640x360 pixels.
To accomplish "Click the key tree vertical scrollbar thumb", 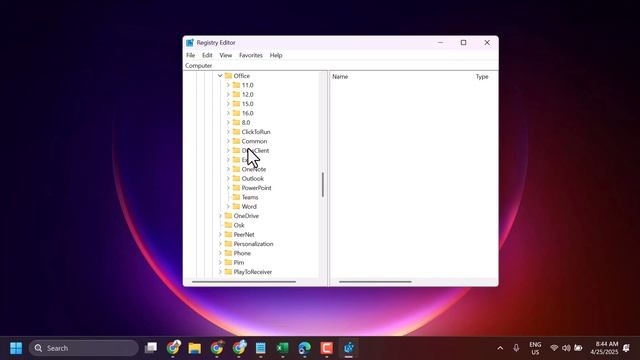I will [323, 184].
